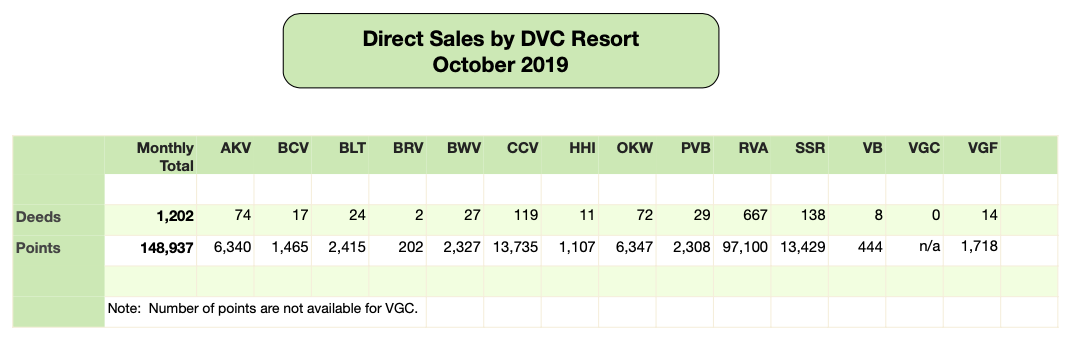Click the Direct Sales by DVC Resort title box
This screenshot has width=1071, height=361.
(x=501, y=50)
